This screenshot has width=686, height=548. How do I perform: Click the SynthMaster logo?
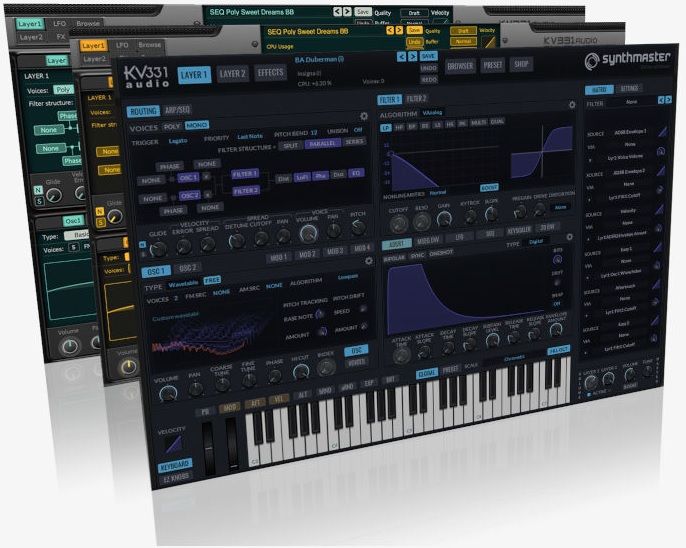(x=627, y=59)
